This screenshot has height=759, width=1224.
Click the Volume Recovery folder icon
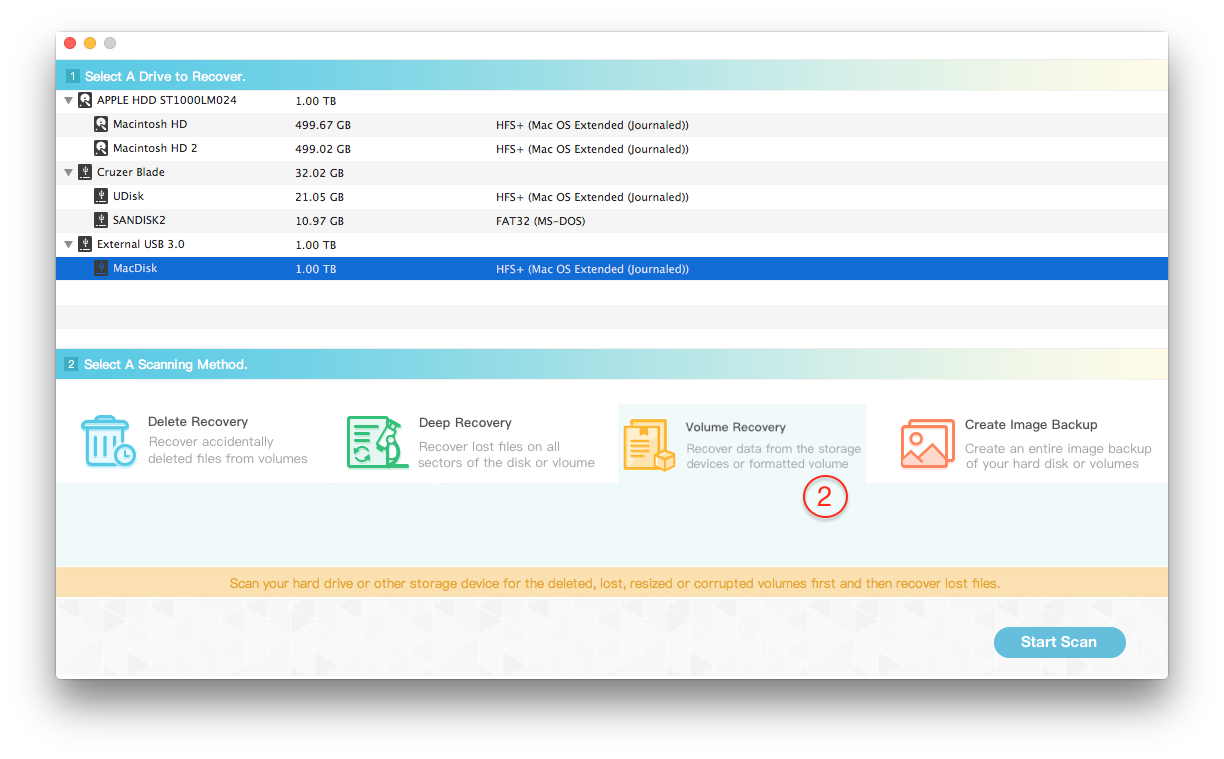pos(649,446)
